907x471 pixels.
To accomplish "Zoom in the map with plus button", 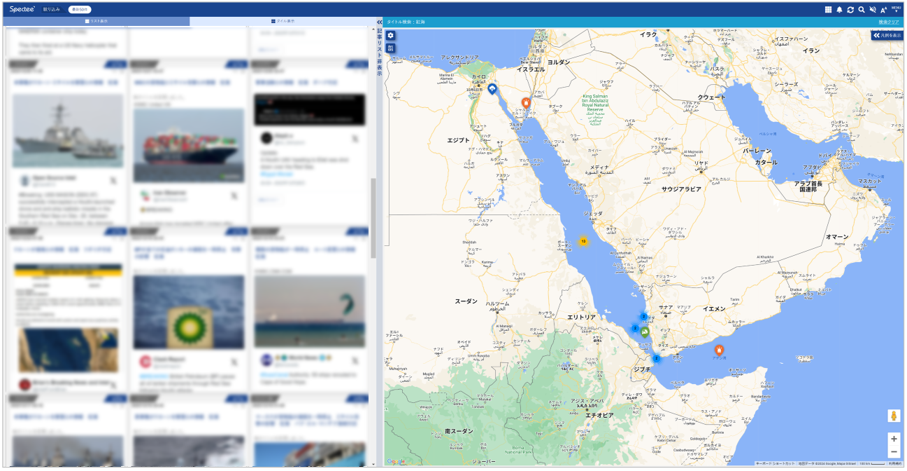I will pos(893,439).
